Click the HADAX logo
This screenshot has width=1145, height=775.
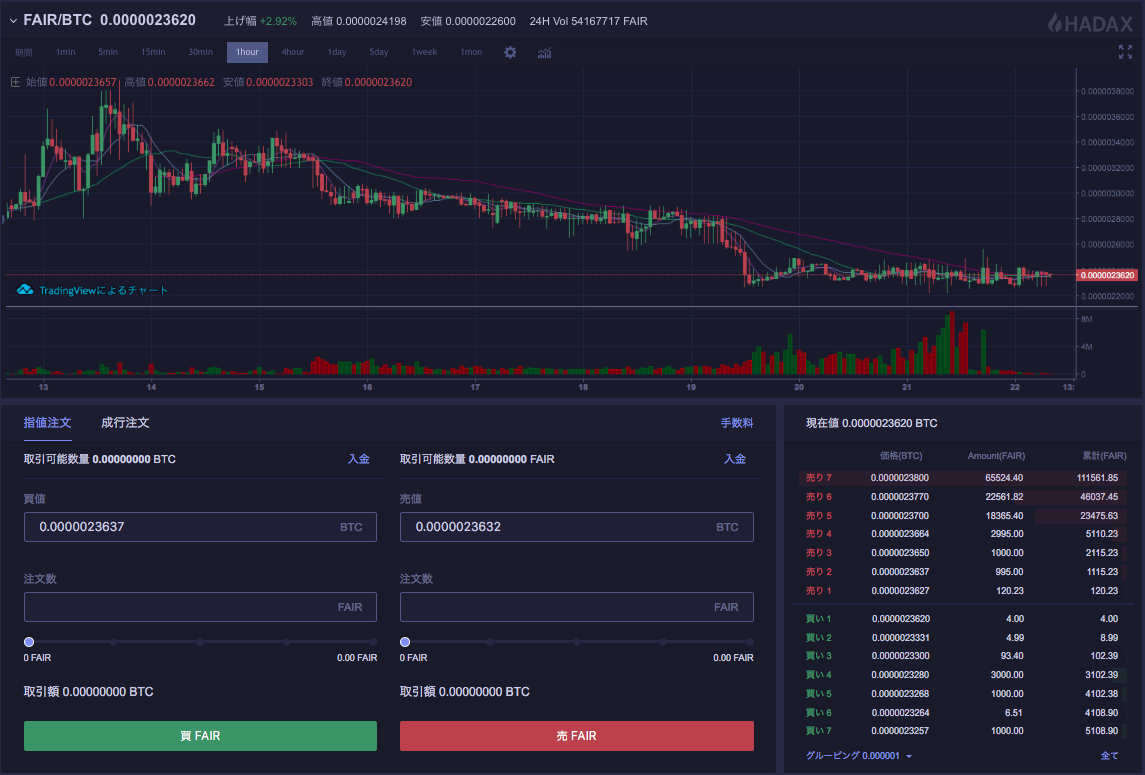point(1090,22)
